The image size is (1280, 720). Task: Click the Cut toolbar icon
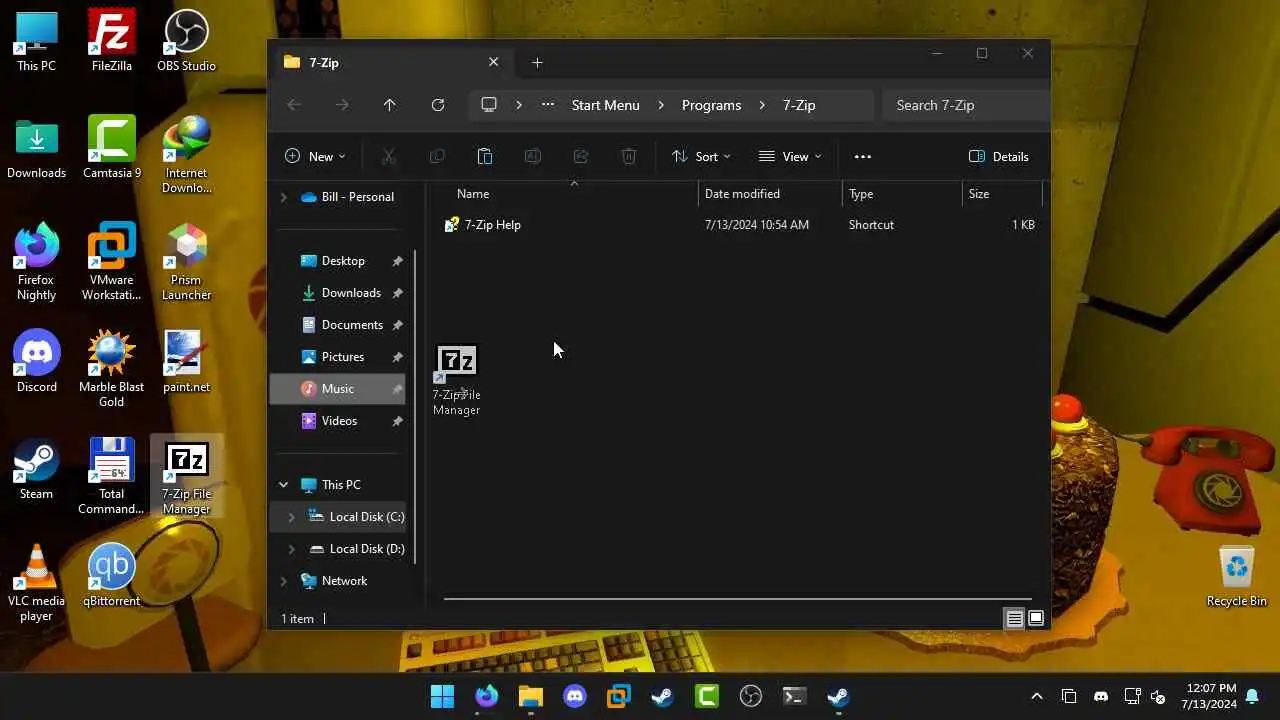(389, 156)
